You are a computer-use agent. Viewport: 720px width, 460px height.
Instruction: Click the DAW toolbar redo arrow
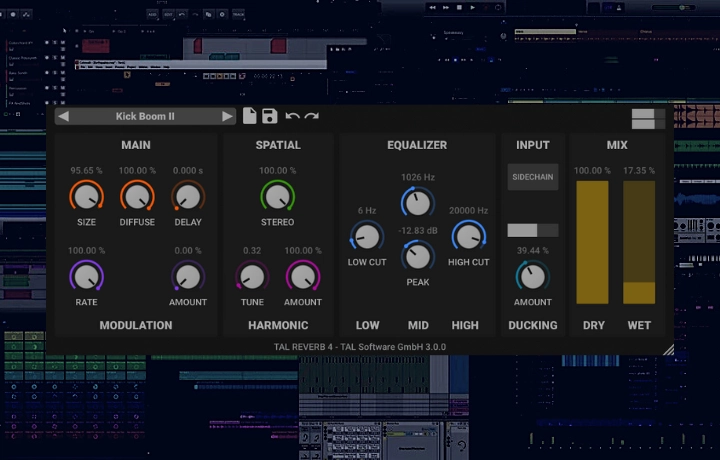pyautogui.click(x=195, y=14)
